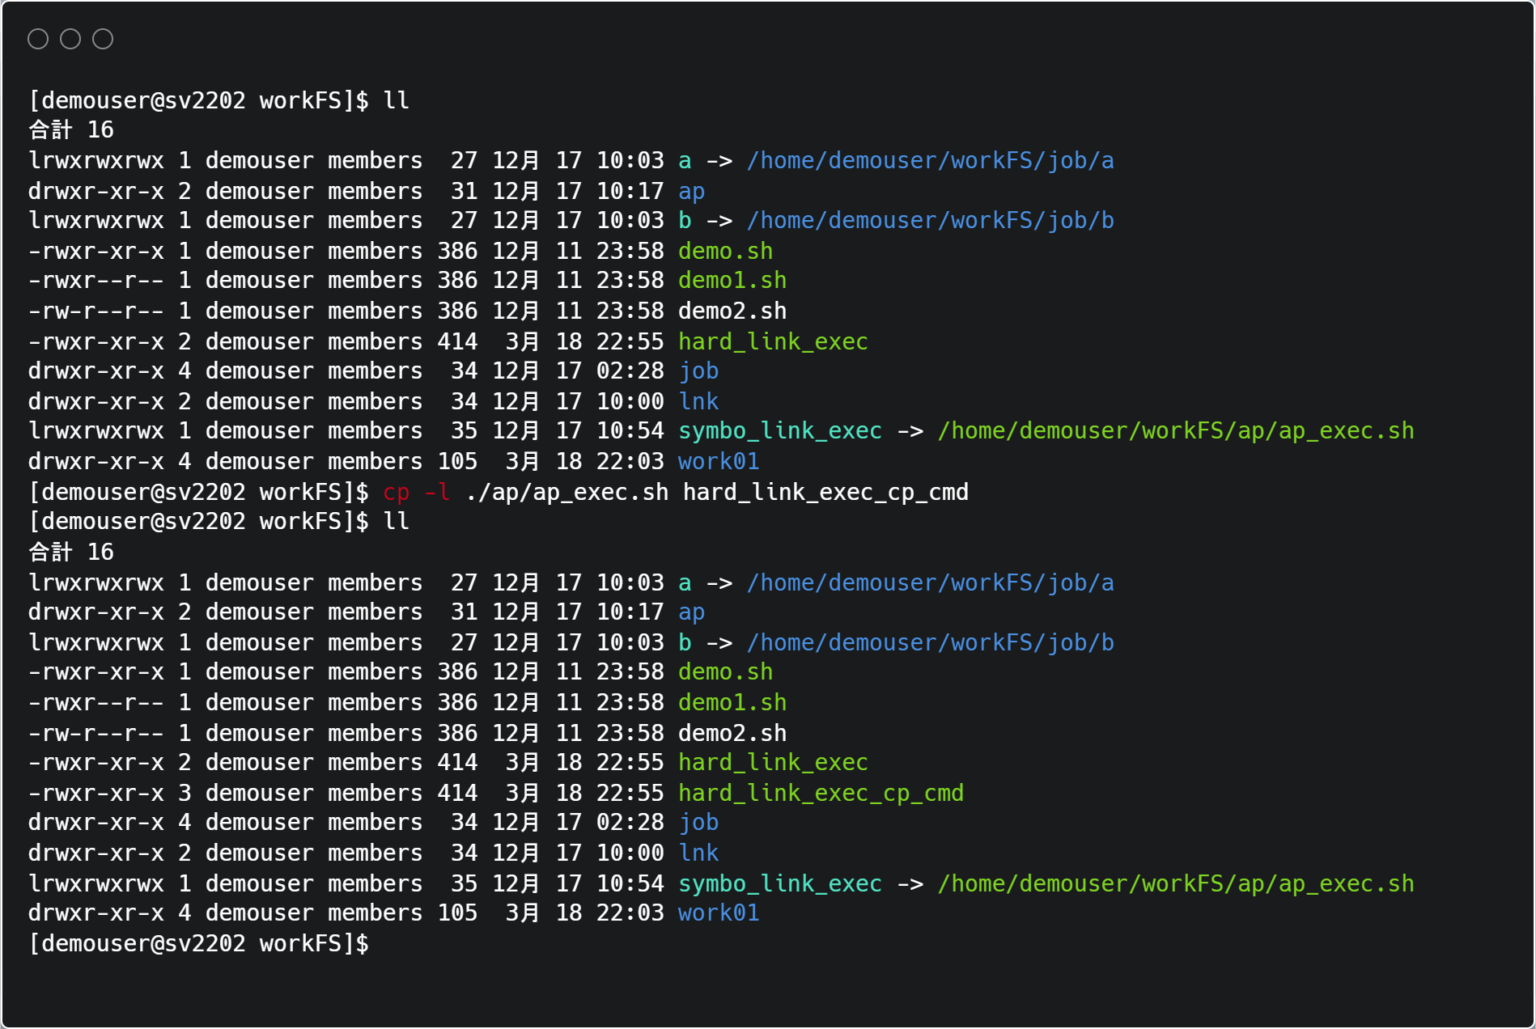
Task: Click the "./ap/ap_exec.sh" argument in the cp command
Action: pos(567,492)
